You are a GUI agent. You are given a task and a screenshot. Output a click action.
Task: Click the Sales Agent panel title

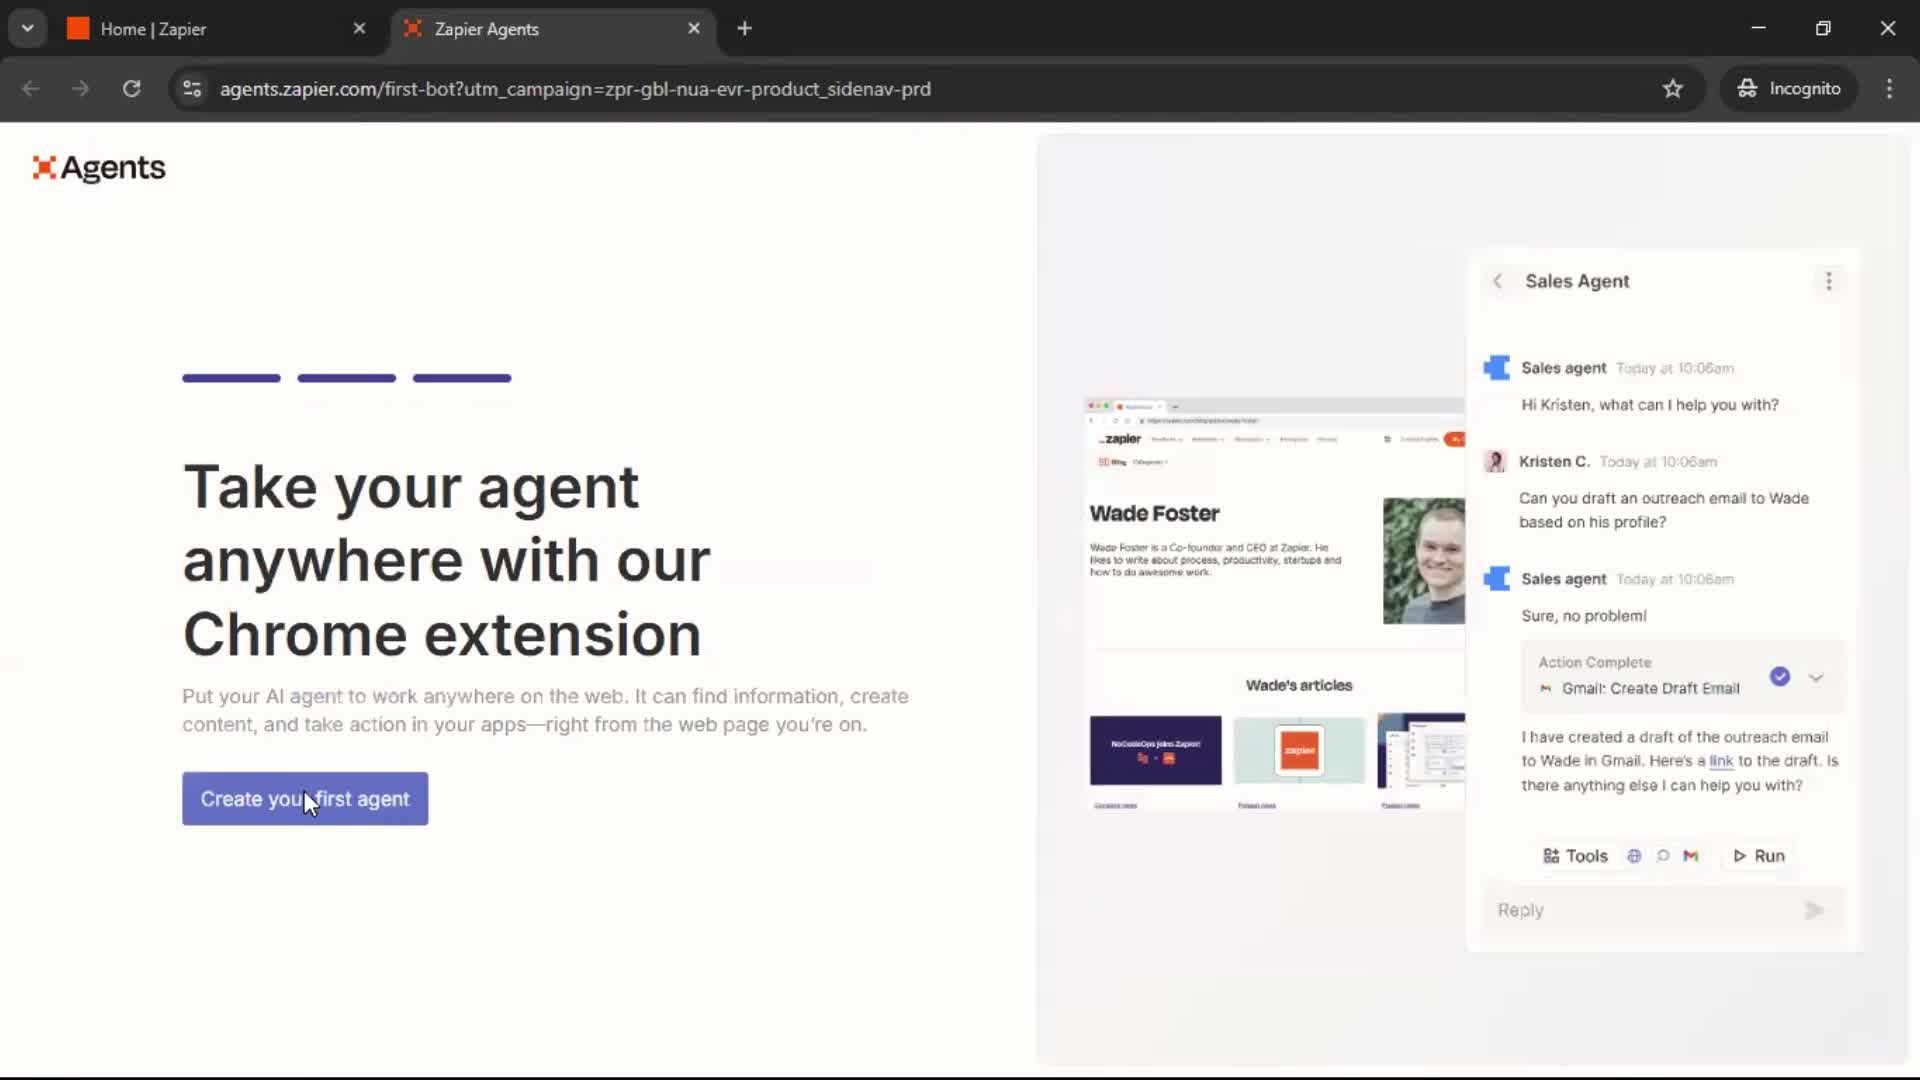(1577, 281)
